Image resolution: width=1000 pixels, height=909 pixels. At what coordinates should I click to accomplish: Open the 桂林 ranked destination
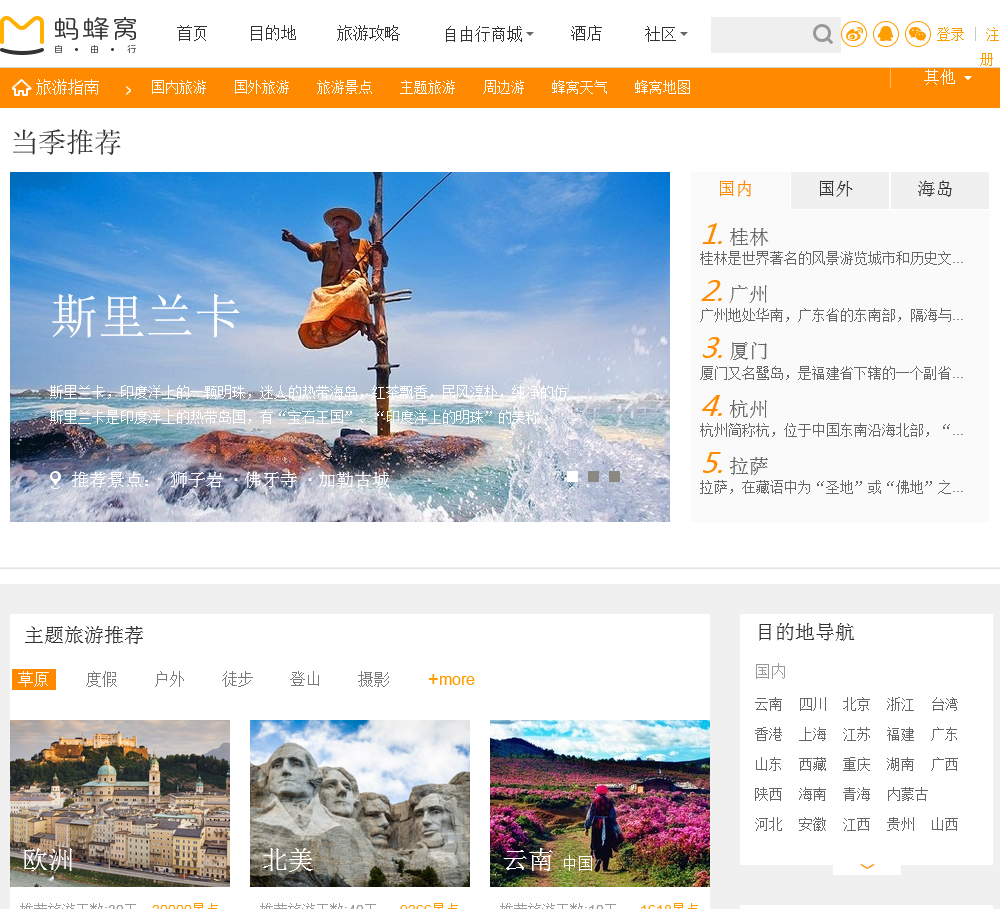749,237
